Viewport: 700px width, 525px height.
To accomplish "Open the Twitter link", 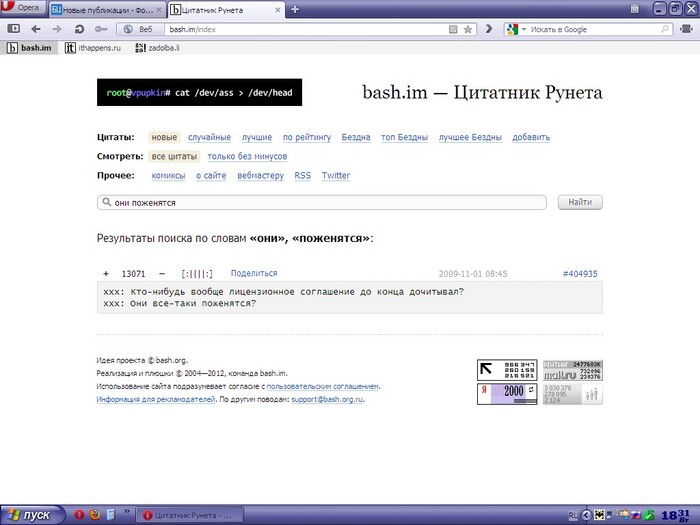I will tap(336, 175).
